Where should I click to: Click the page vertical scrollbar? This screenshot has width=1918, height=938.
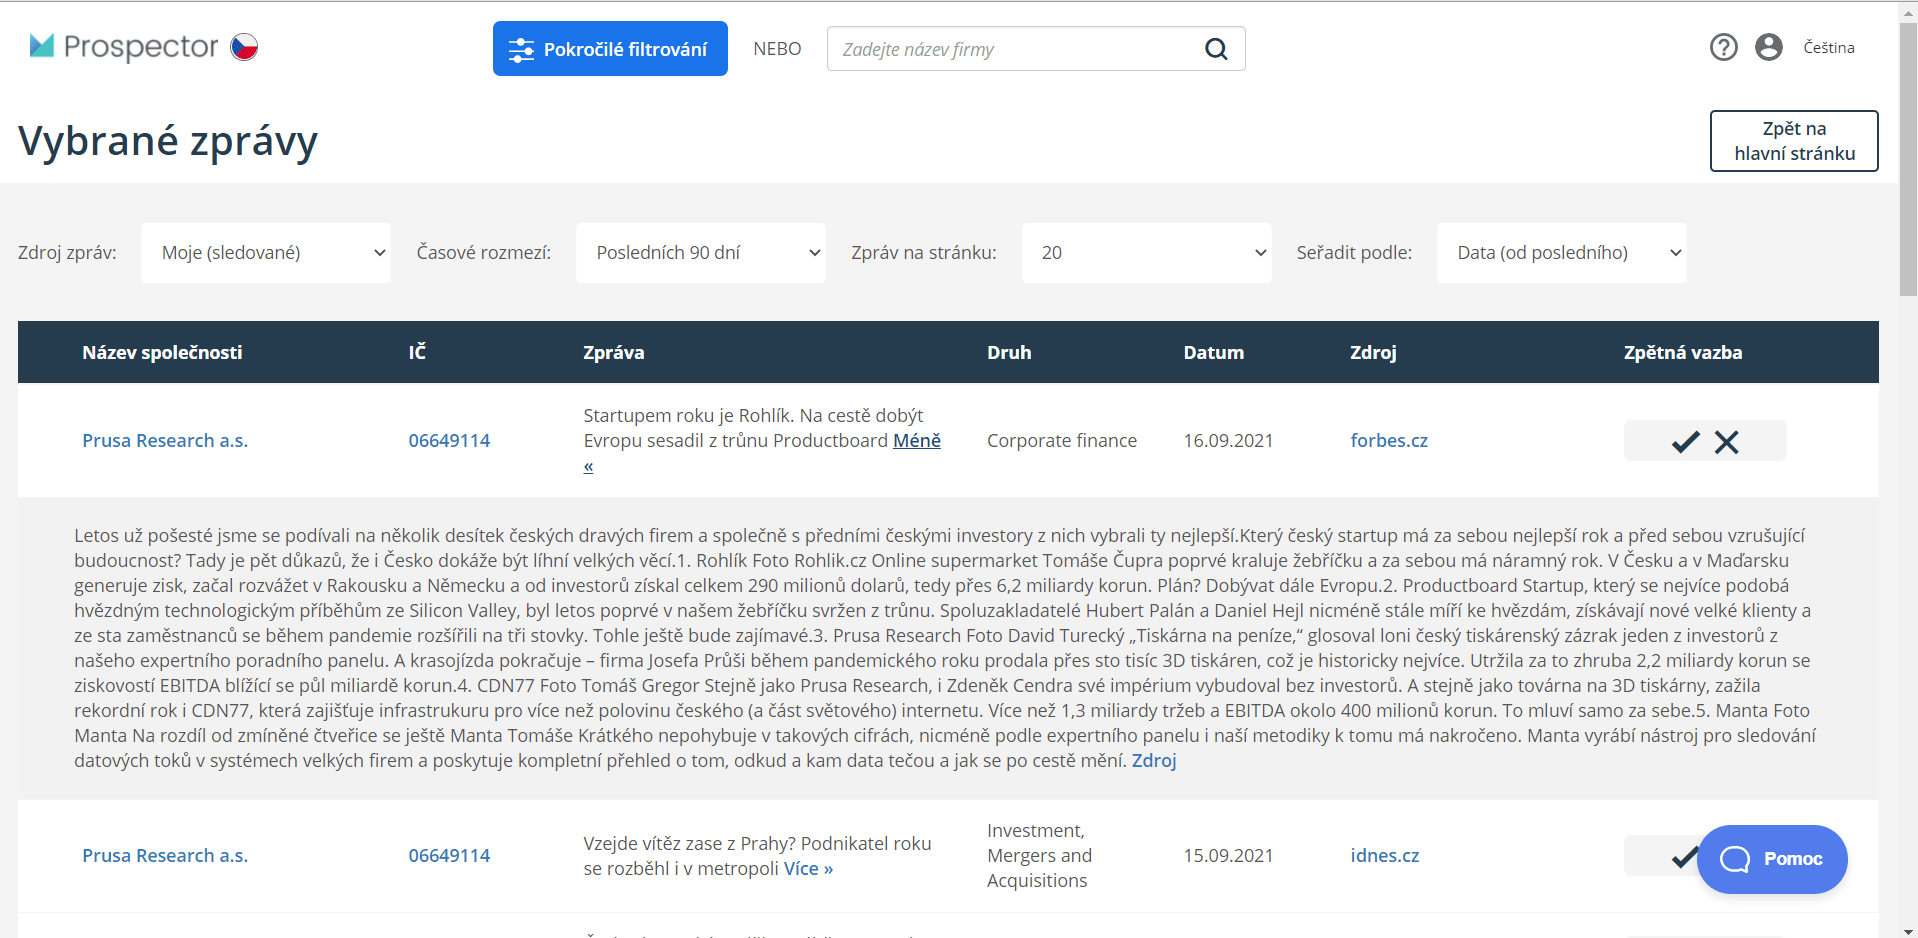(1908, 160)
